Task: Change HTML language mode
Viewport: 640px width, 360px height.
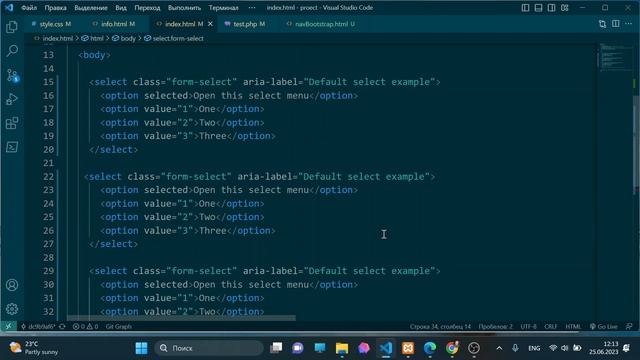Action: [x=573, y=327]
